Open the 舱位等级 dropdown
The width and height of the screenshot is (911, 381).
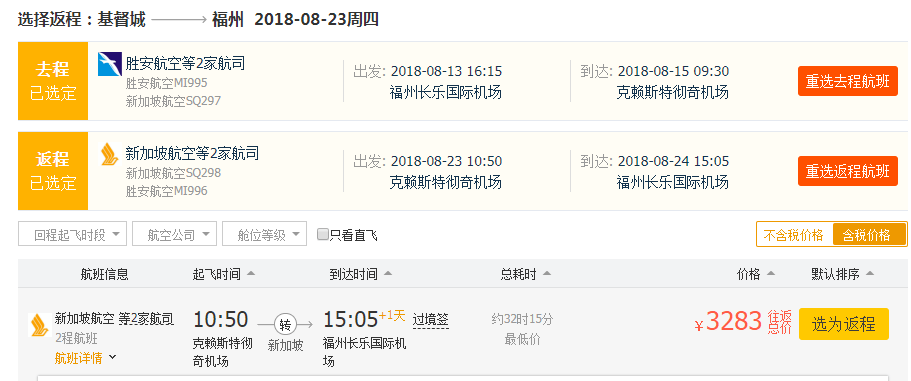[x=264, y=234]
